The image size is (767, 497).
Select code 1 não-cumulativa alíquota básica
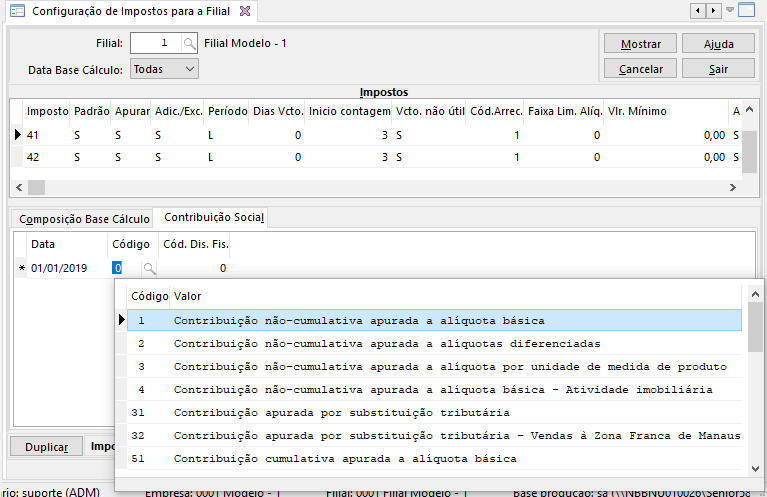pyautogui.click(x=434, y=320)
